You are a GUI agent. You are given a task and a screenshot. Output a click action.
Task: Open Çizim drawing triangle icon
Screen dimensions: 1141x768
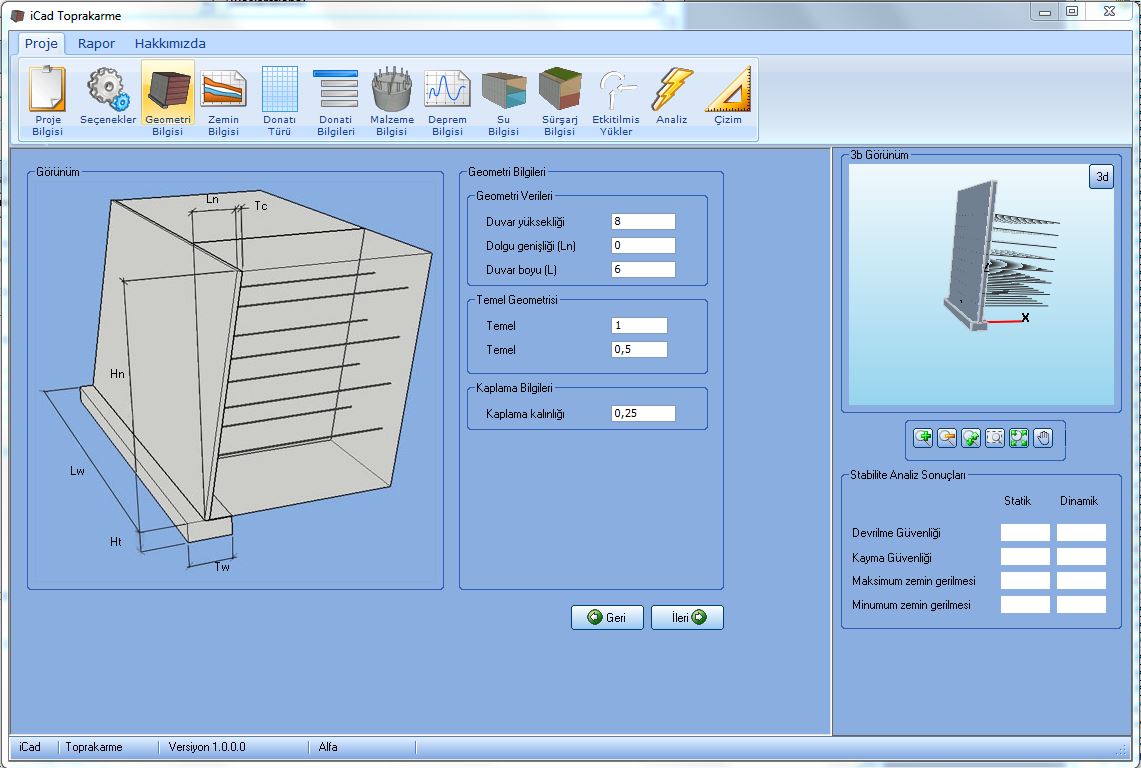[728, 96]
